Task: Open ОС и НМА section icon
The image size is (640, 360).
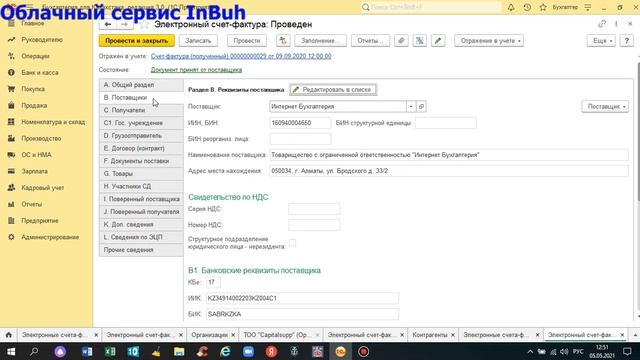Action: pos(11,155)
